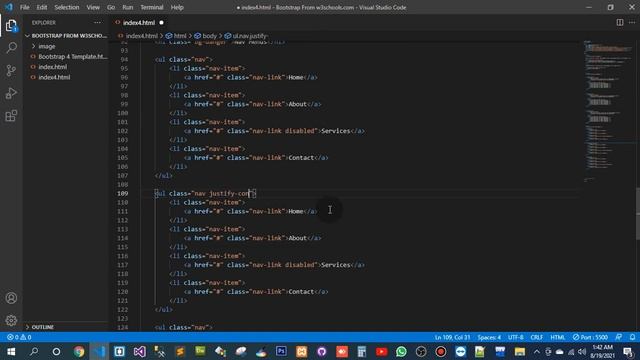Collapse BOOTSTRAP FROM W3SCHO... folder section
The width and height of the screenshot is (640, 360).
[66, 36]
